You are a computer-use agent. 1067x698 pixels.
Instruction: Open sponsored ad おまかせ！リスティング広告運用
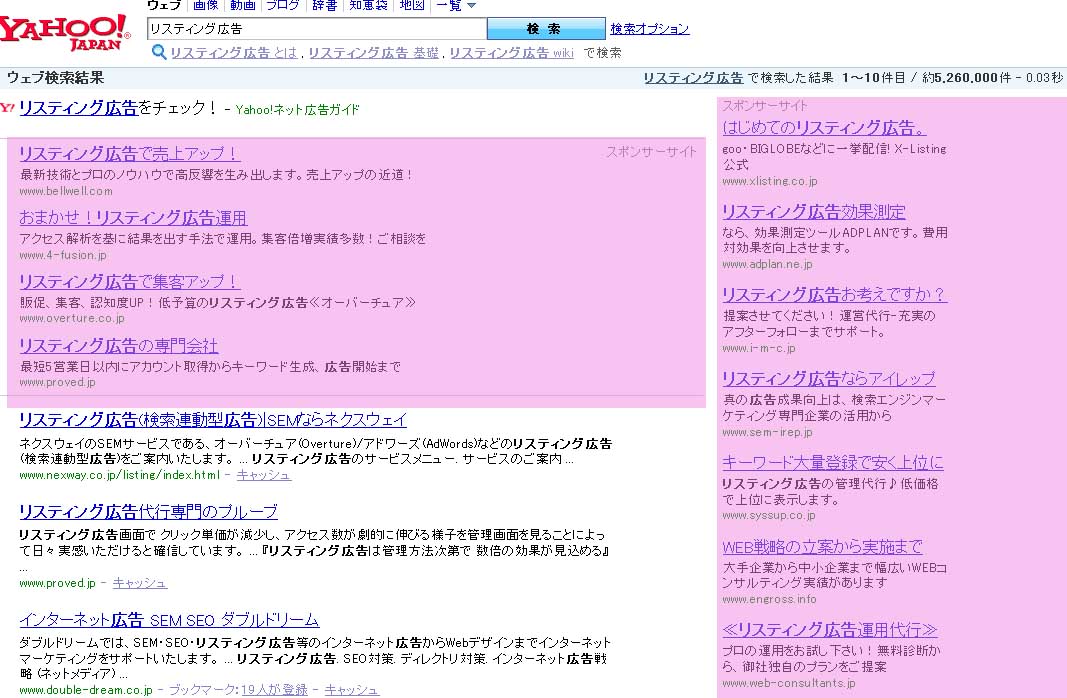coord(133,218)
